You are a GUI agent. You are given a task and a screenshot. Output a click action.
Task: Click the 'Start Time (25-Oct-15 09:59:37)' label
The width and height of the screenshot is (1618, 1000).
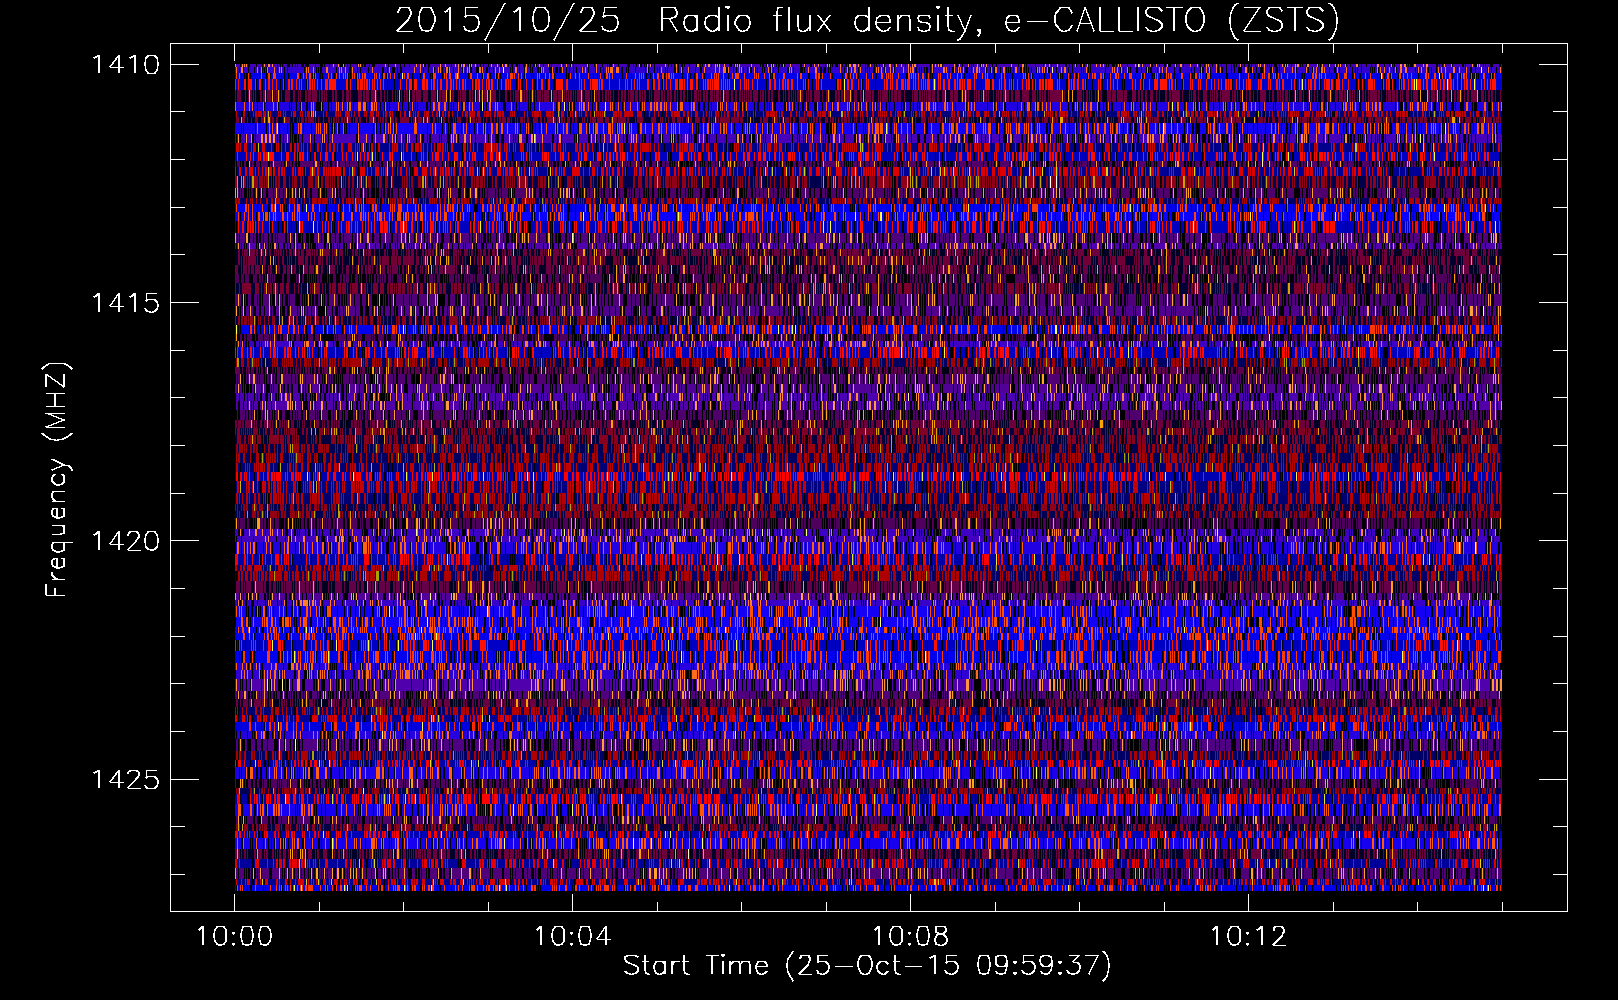(x=867, y=966)
